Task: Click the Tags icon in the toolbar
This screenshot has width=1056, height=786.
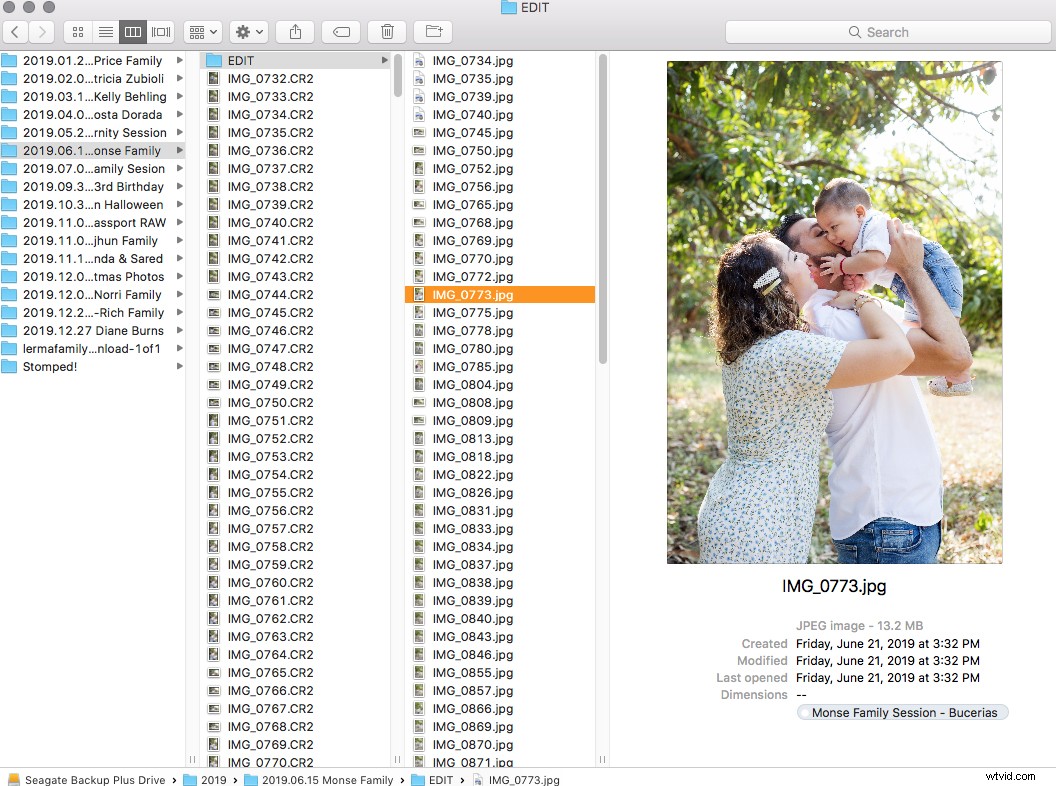Action: pos(340,31)
